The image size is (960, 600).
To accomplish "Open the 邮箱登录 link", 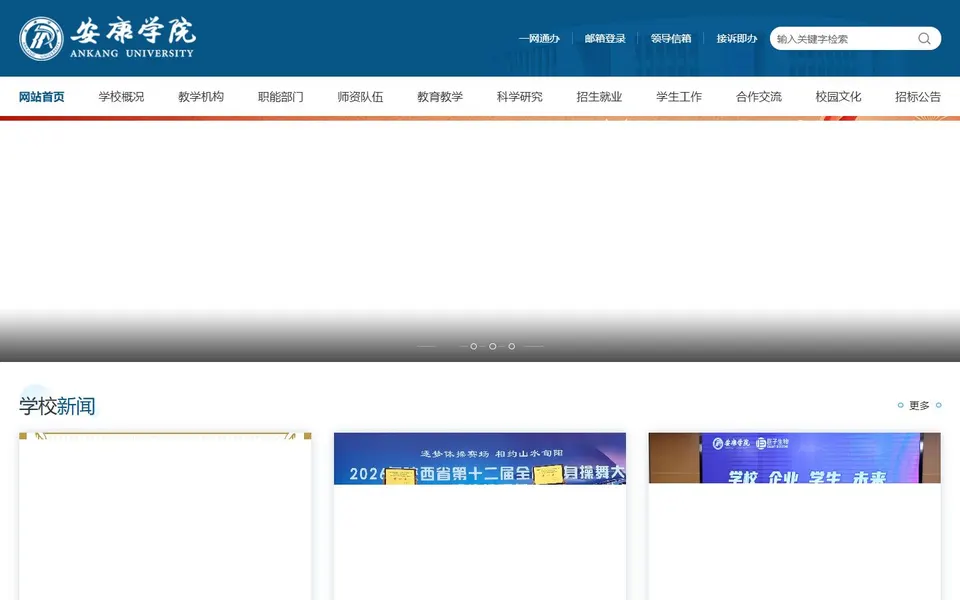I will (605, 39).
